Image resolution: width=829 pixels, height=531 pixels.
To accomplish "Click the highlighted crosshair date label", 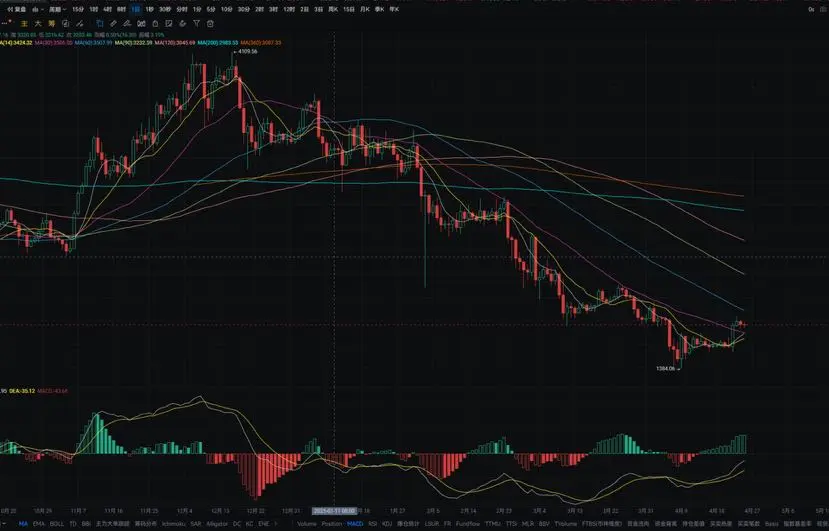I will 334,511.
